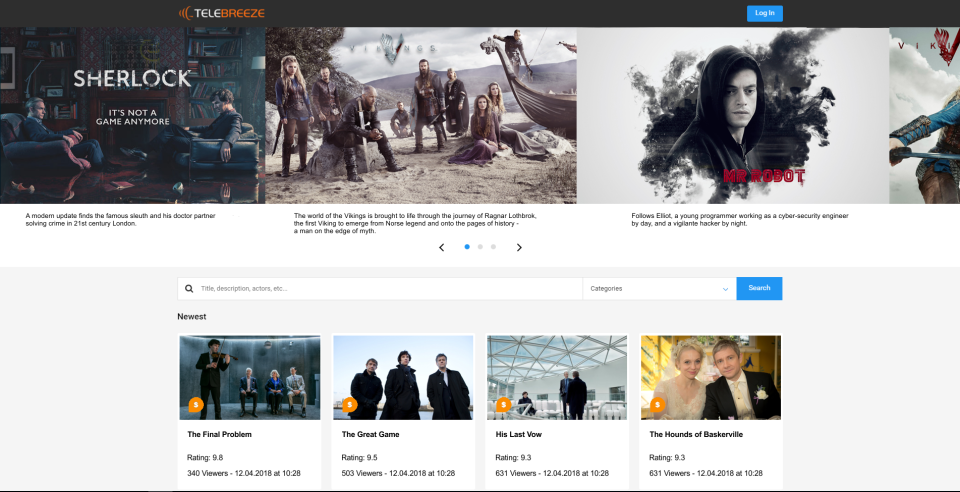Open The Final Problem thumbnail

250,378
